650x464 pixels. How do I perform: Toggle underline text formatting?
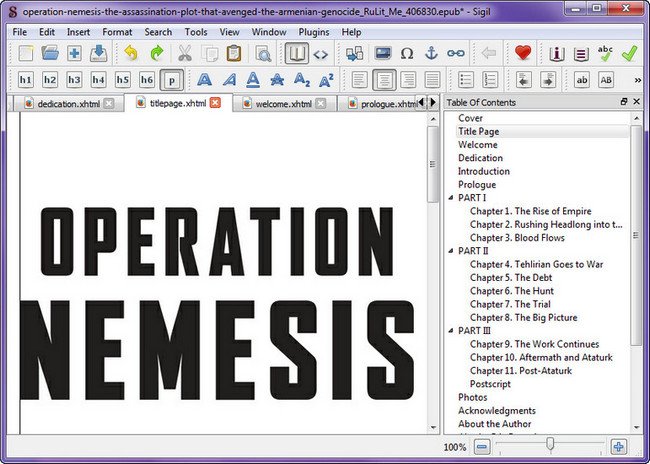pyautogui.click(x=253, y=80)
